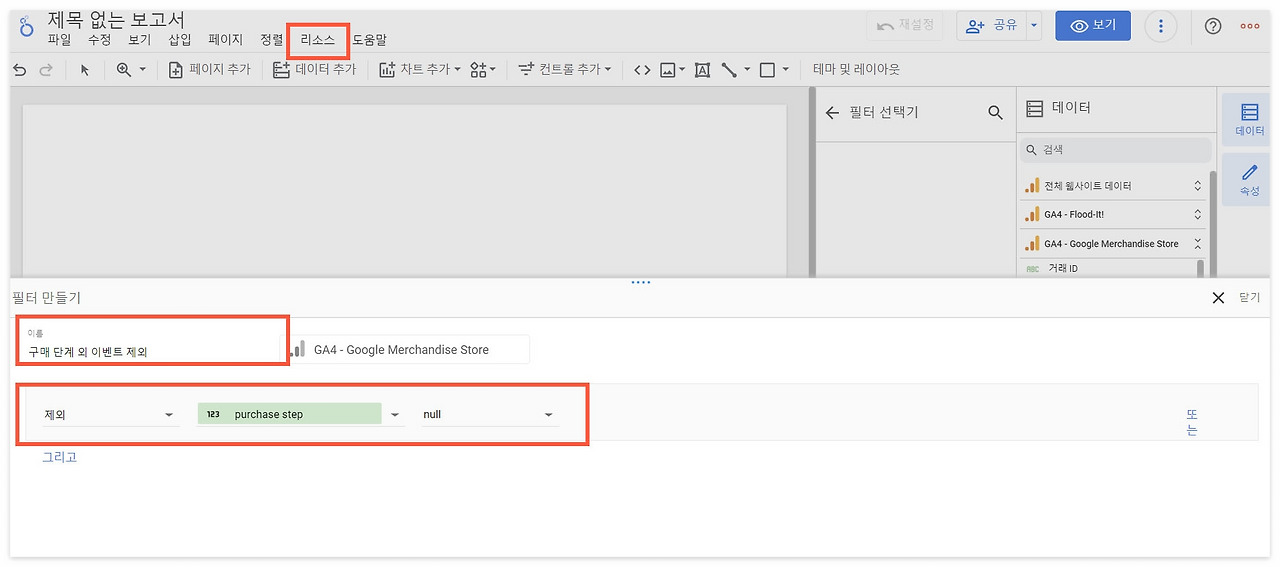This screenshot has height=567, width=1280.
Task: Open the 컨트롤 추가 dropdown
Action: click(x=565, y=70)
